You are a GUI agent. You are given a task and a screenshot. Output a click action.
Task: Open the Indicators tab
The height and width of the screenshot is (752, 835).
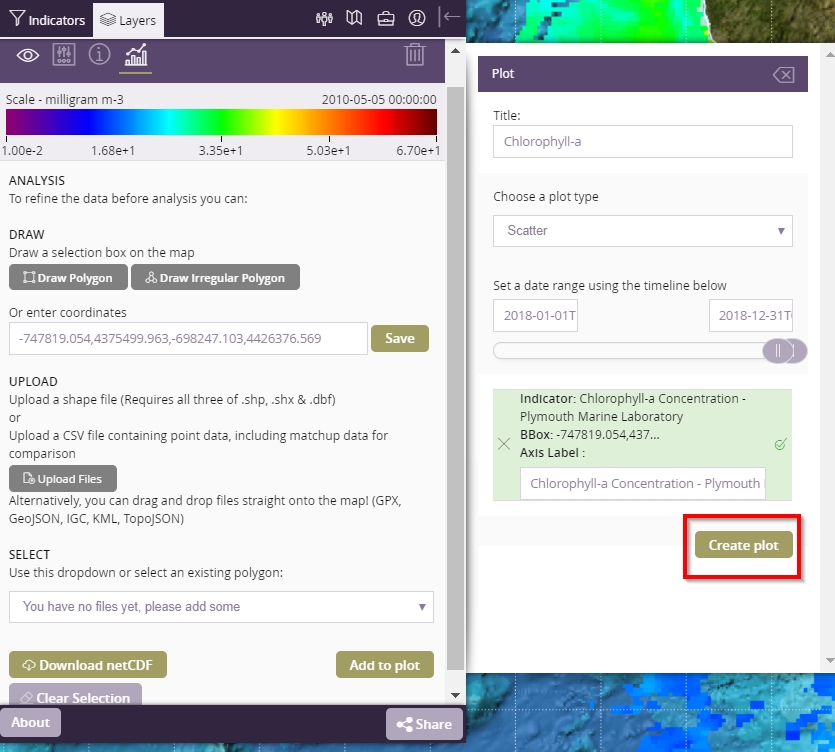[47, 20]
